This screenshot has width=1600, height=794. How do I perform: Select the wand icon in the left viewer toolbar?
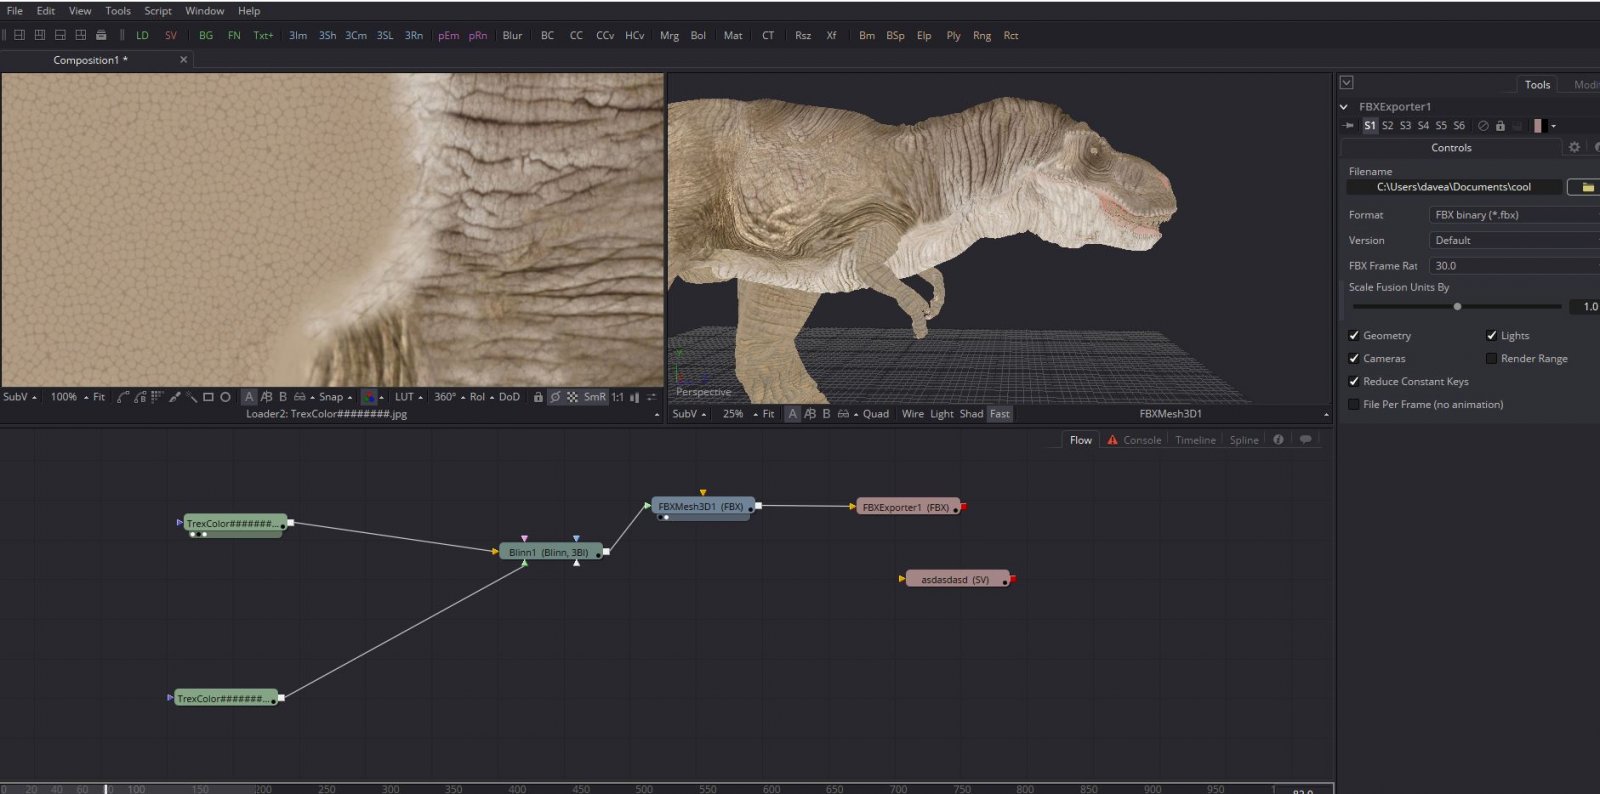[191, 397]
